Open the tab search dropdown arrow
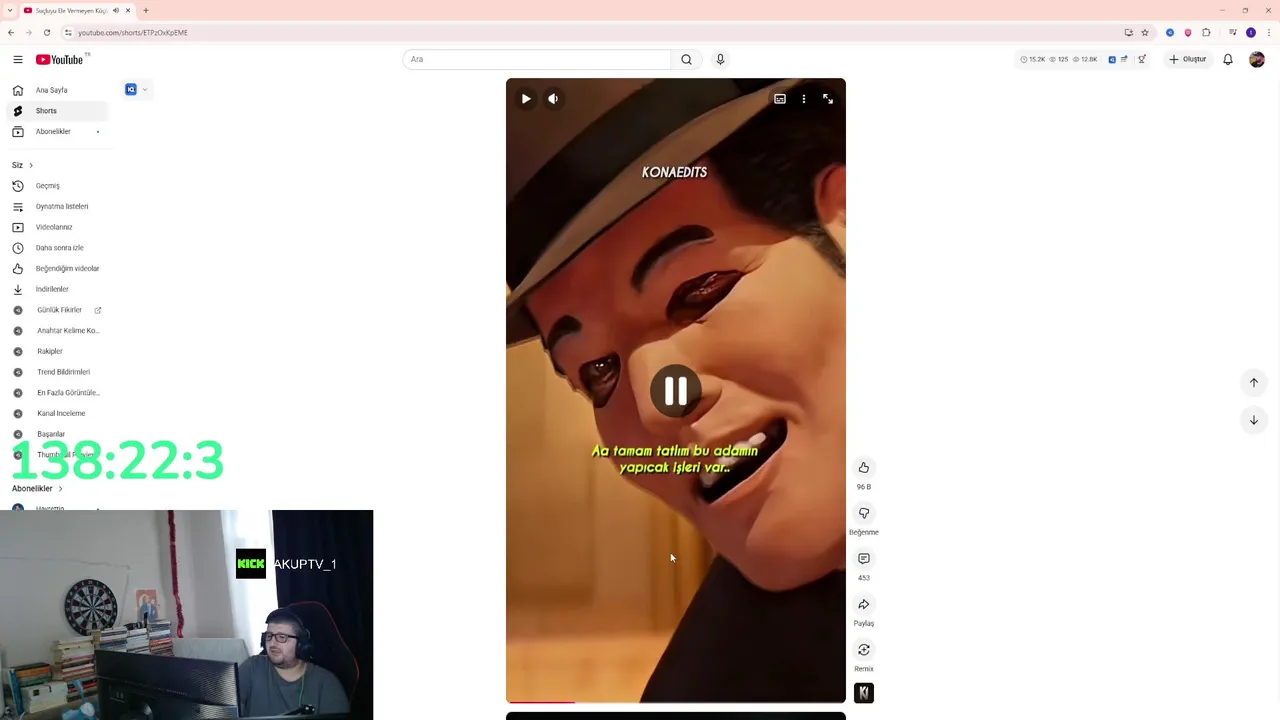Screen dimensions: 1280x720 click(10, 10)
